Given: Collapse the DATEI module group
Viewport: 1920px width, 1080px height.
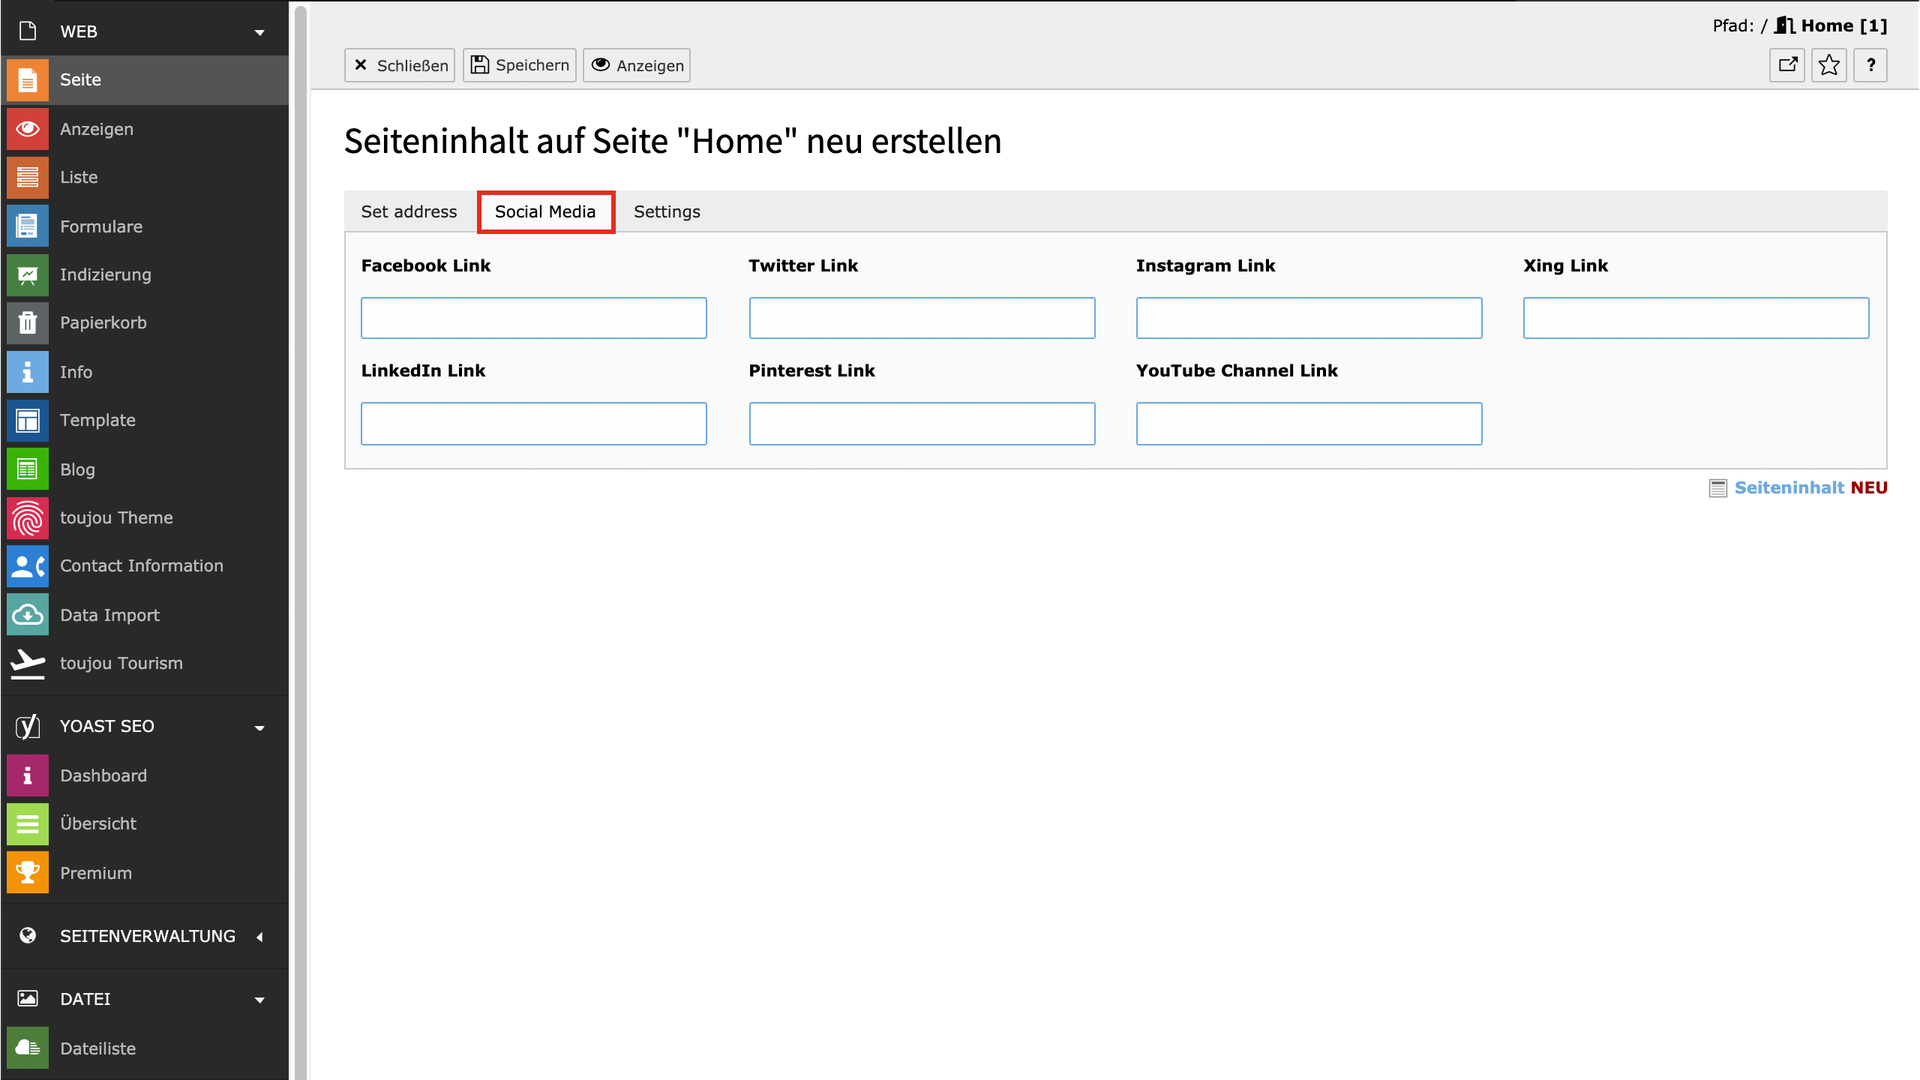Looking at the screenshot, I should pyautogui.click(x=259, y=1000).
